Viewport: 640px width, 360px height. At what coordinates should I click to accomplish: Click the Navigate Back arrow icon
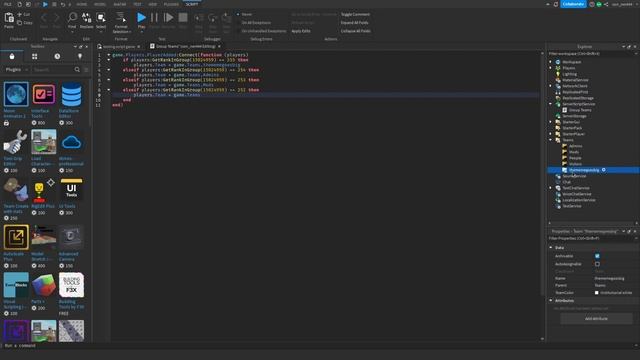(x=44, y=17)
